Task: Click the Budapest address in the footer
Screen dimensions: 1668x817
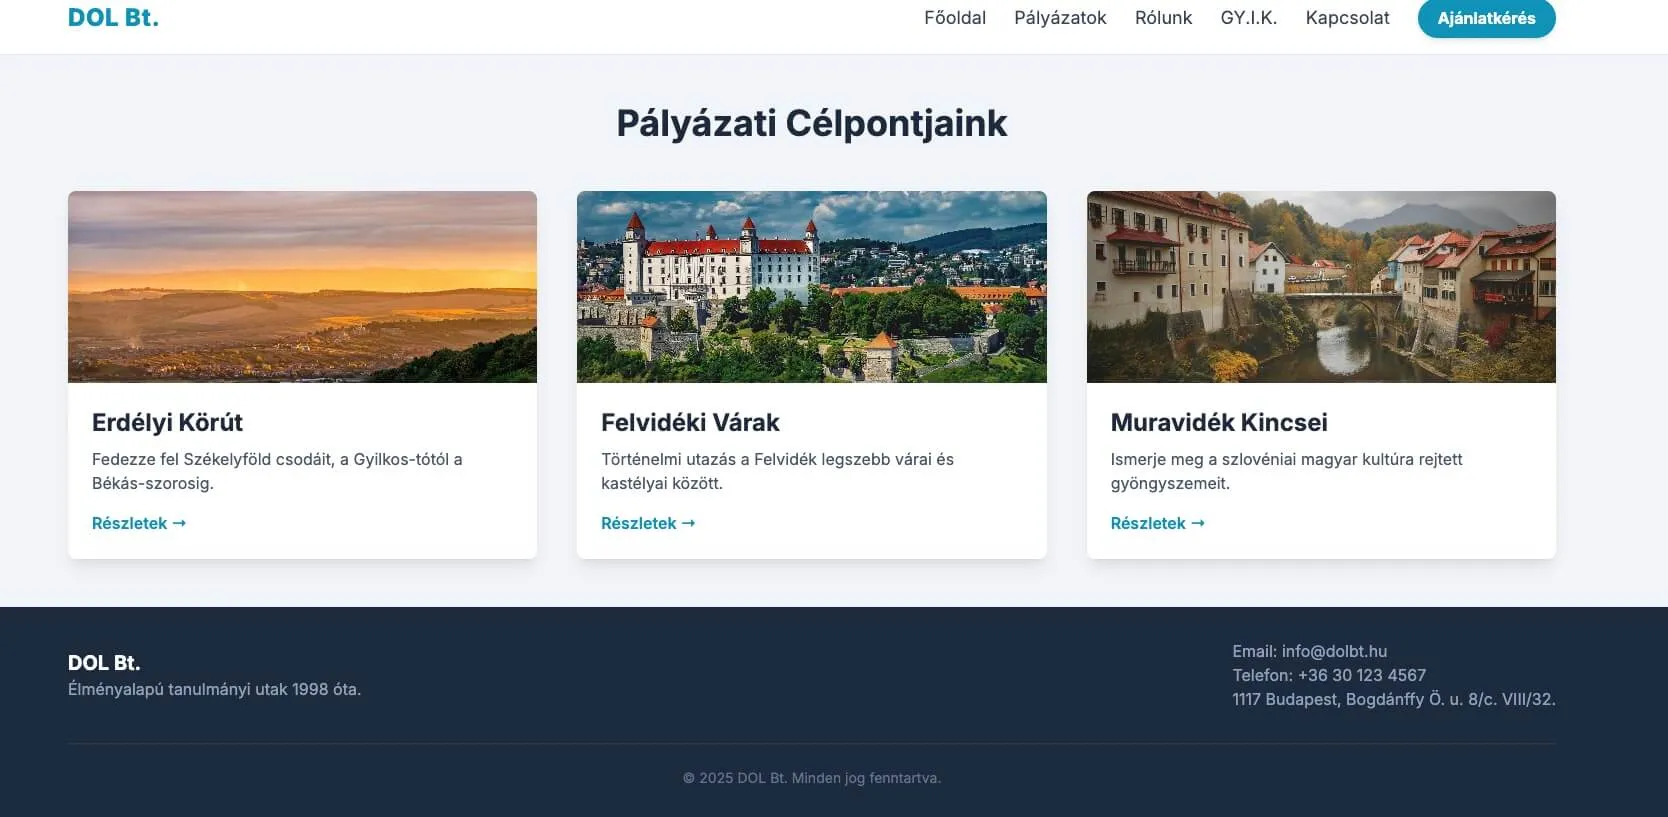Action: [x=1393, y=699]
